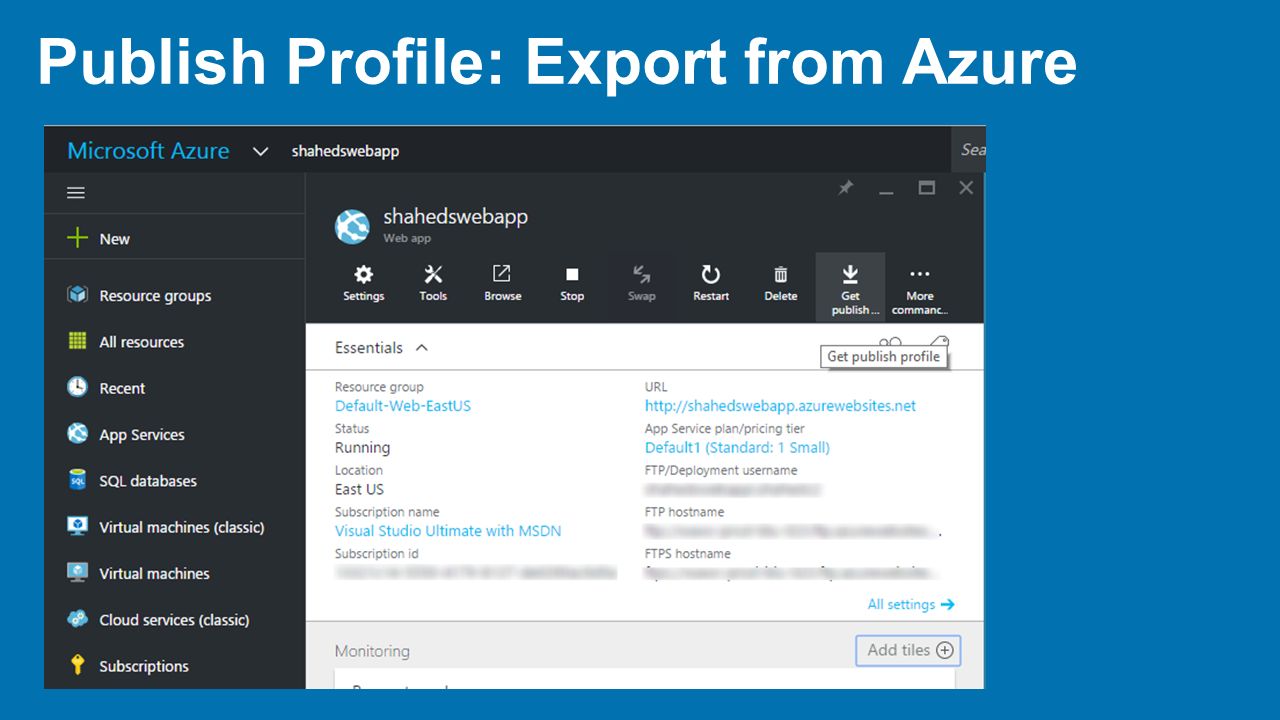
Task: Click Browse to open the site
Action: click(x=502, y=283)
